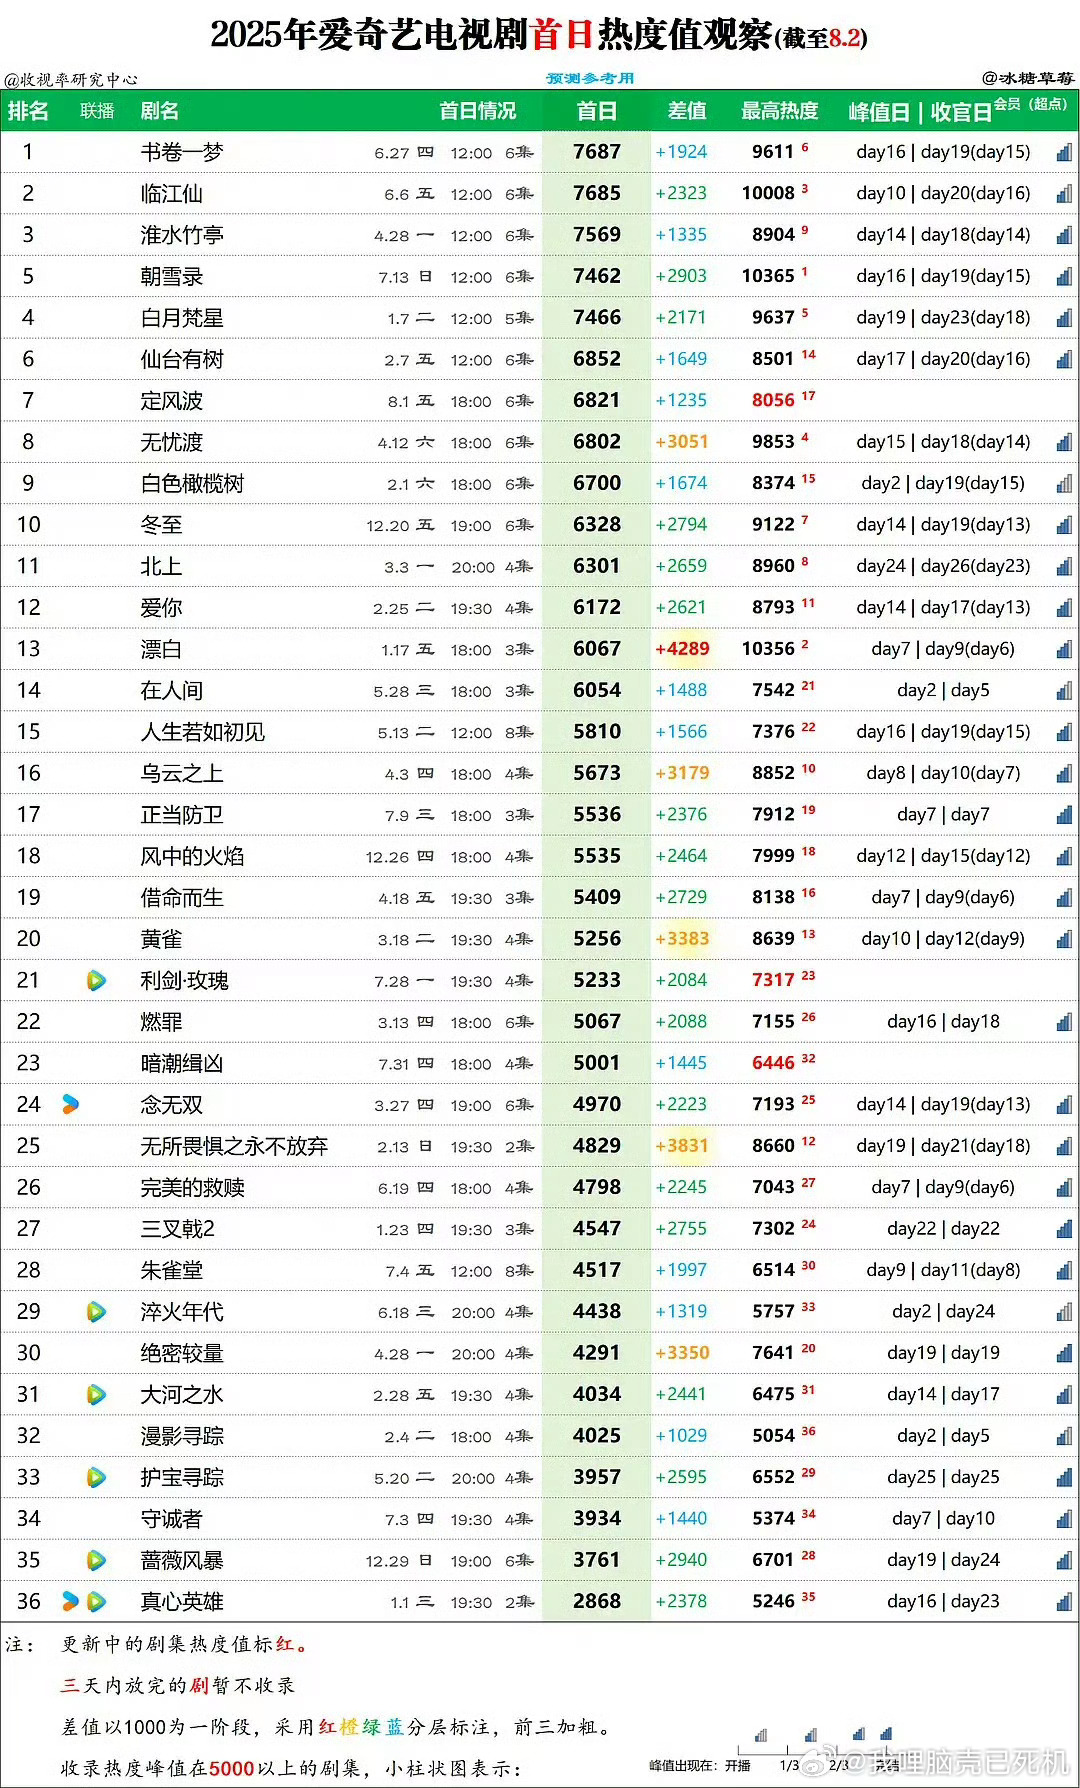Click the bar chart icon in 书卷一梦 row
This screenshot has width=1080, height=1788.
1064,152
